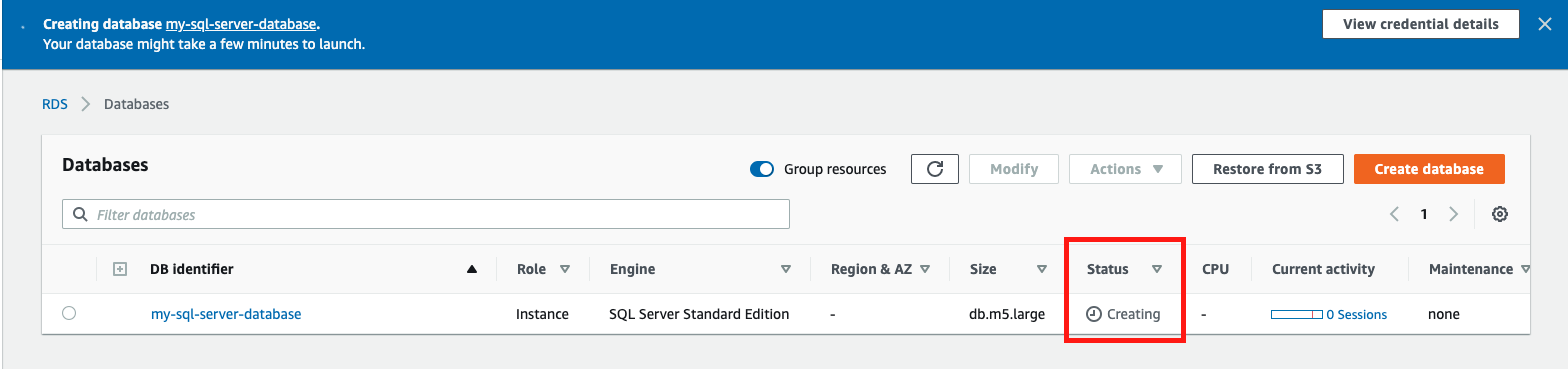The image size is (1568, 369).
Task: Focus the Filter databases search field
Action: tap(426, 214)
